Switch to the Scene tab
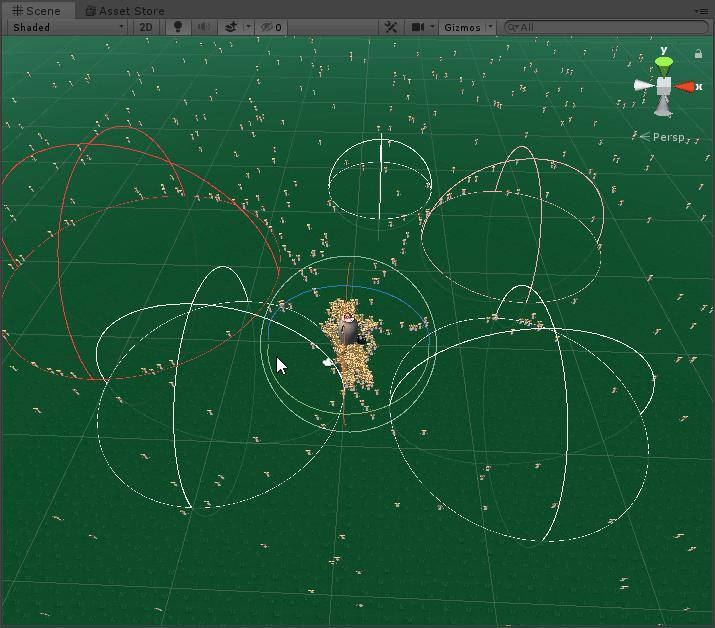 point(36,10)
